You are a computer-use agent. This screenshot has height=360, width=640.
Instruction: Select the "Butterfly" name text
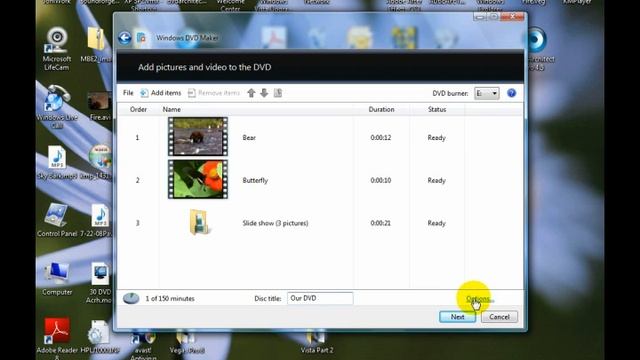[255, 180]
